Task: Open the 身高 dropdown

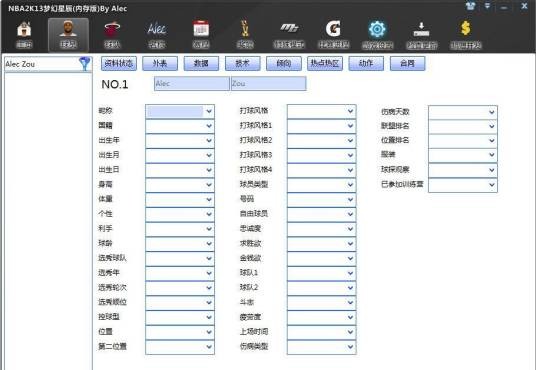Action: pos(180,185)
